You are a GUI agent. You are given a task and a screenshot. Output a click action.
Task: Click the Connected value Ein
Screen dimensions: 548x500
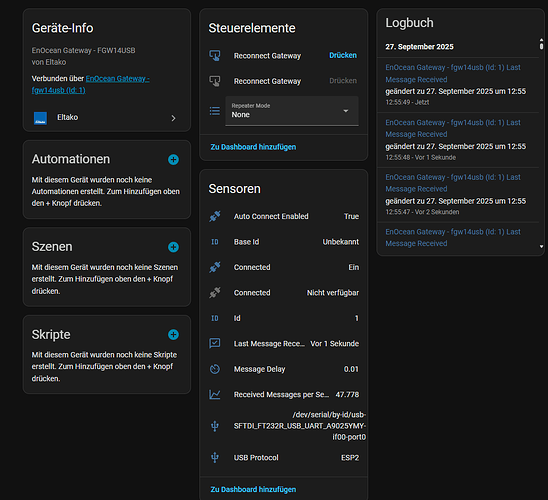[x=353, y=267]
